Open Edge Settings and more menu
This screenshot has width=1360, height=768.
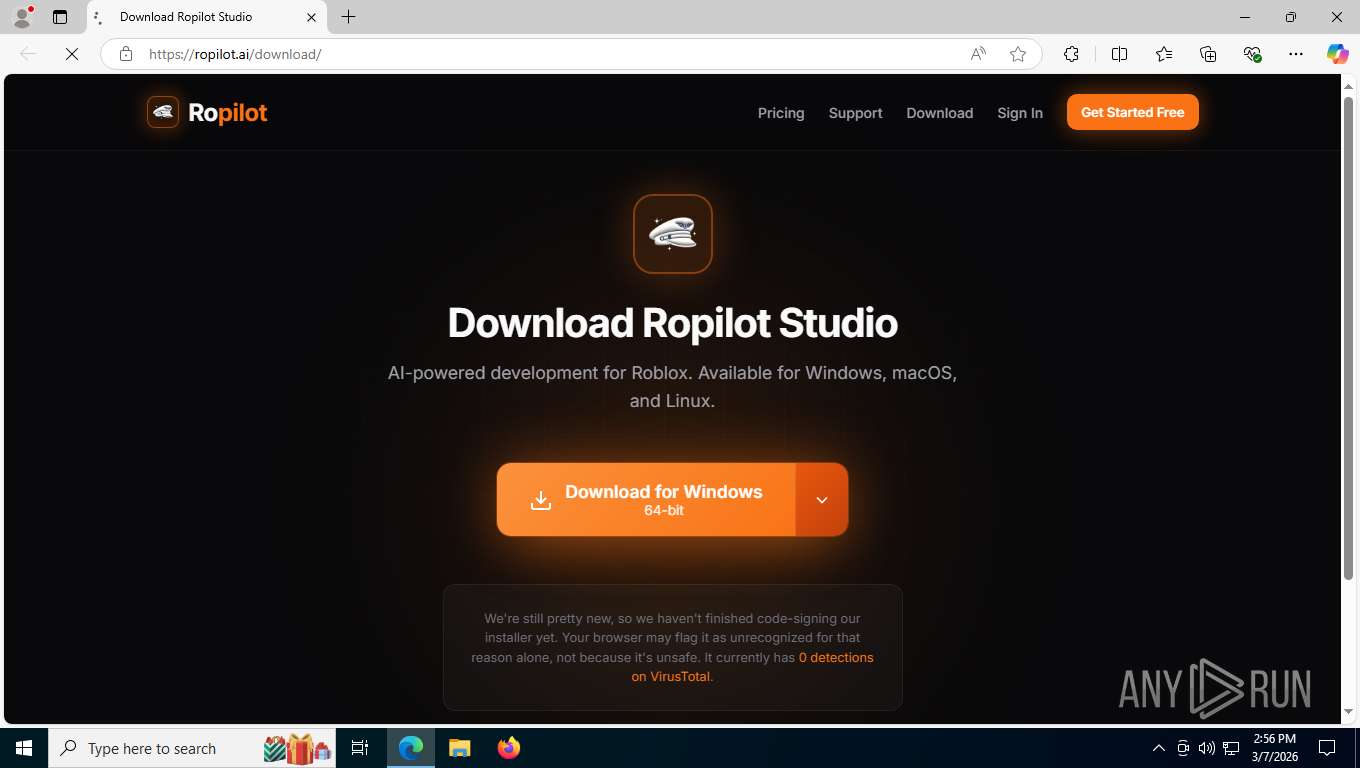[1296, 54]
